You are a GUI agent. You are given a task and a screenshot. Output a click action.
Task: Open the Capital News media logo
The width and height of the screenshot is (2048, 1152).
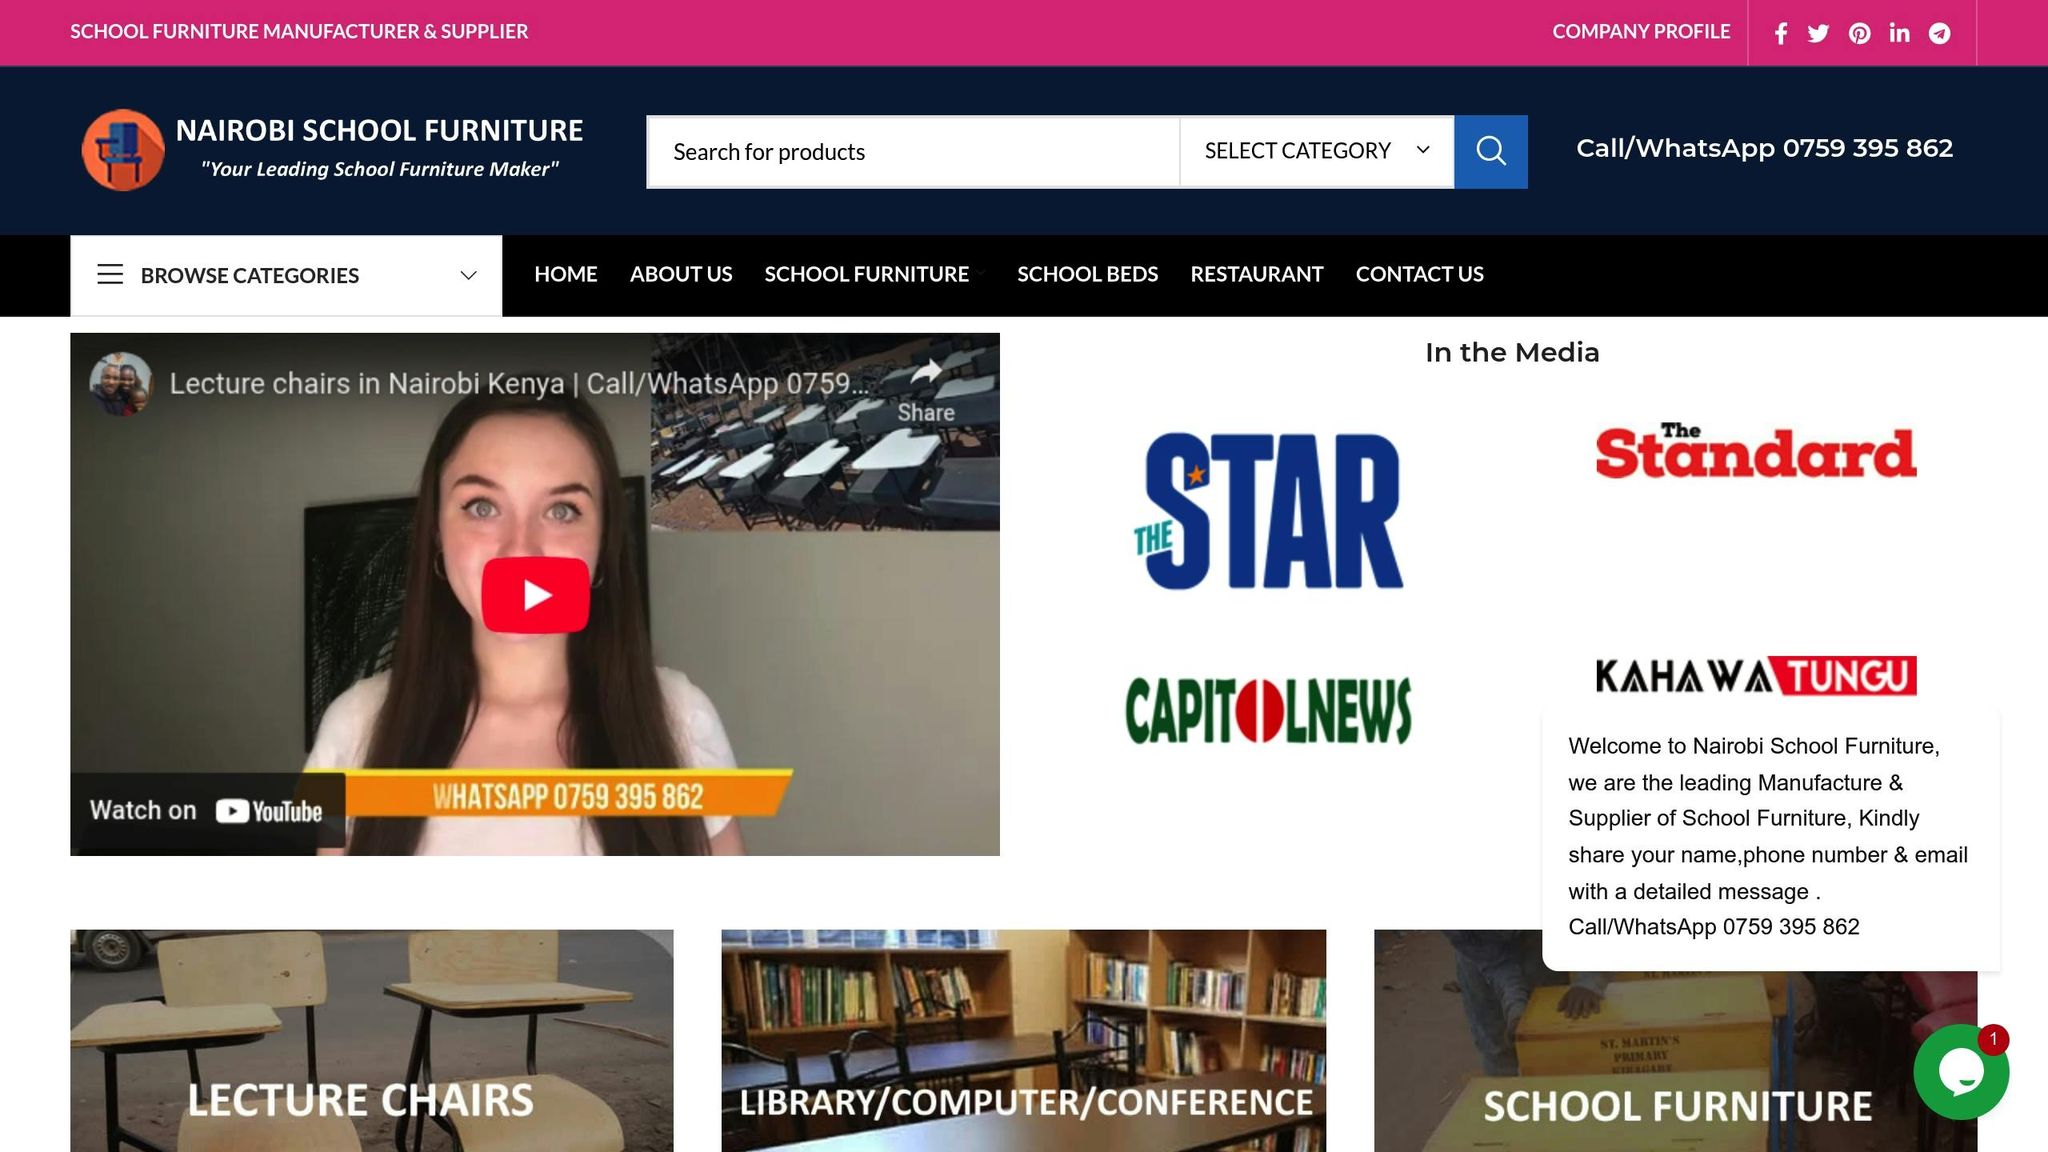pos(1268,711)
